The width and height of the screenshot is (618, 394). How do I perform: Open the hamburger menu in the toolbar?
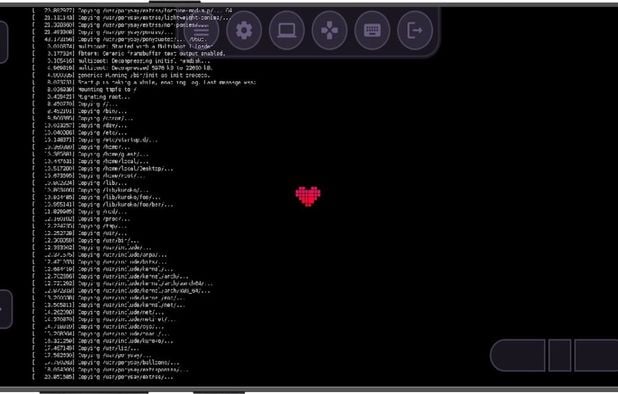click(201, 30)
